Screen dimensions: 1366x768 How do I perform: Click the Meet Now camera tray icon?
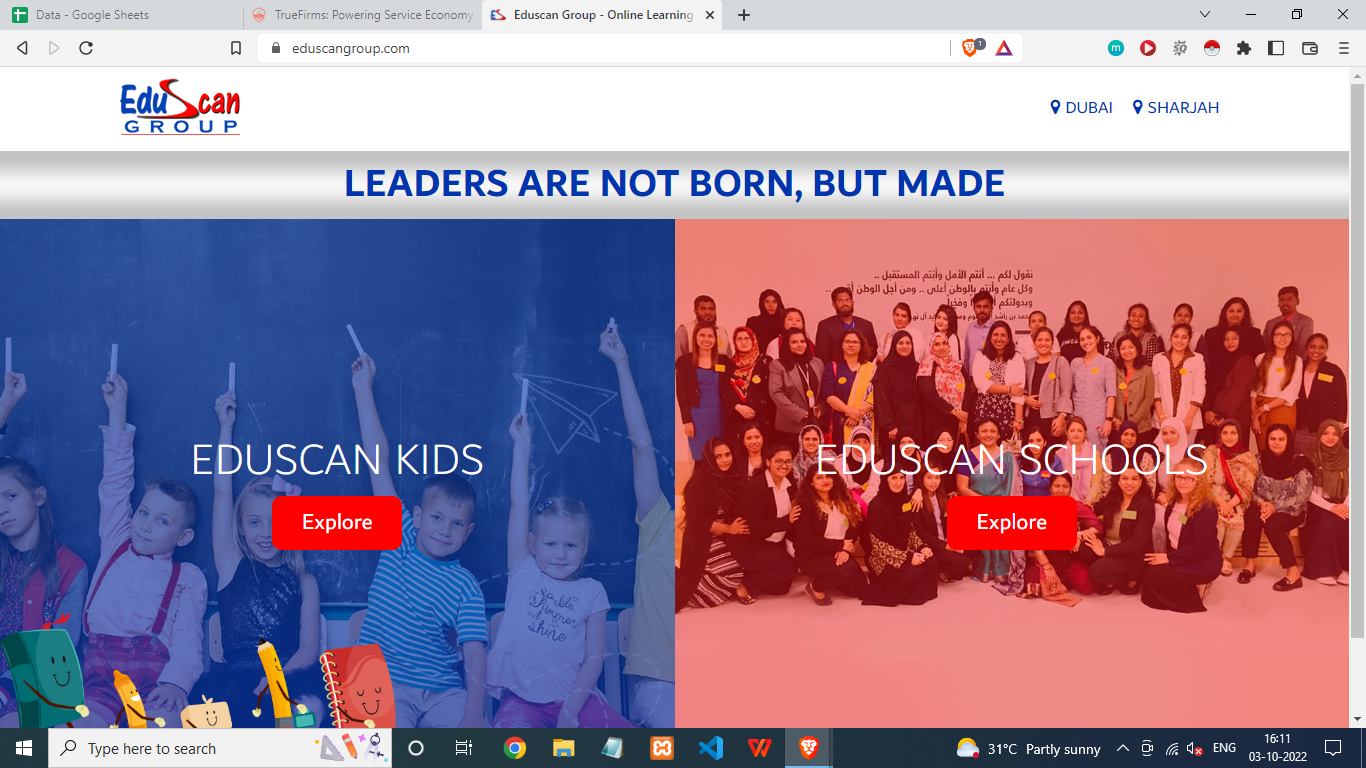pos(1148,748)
